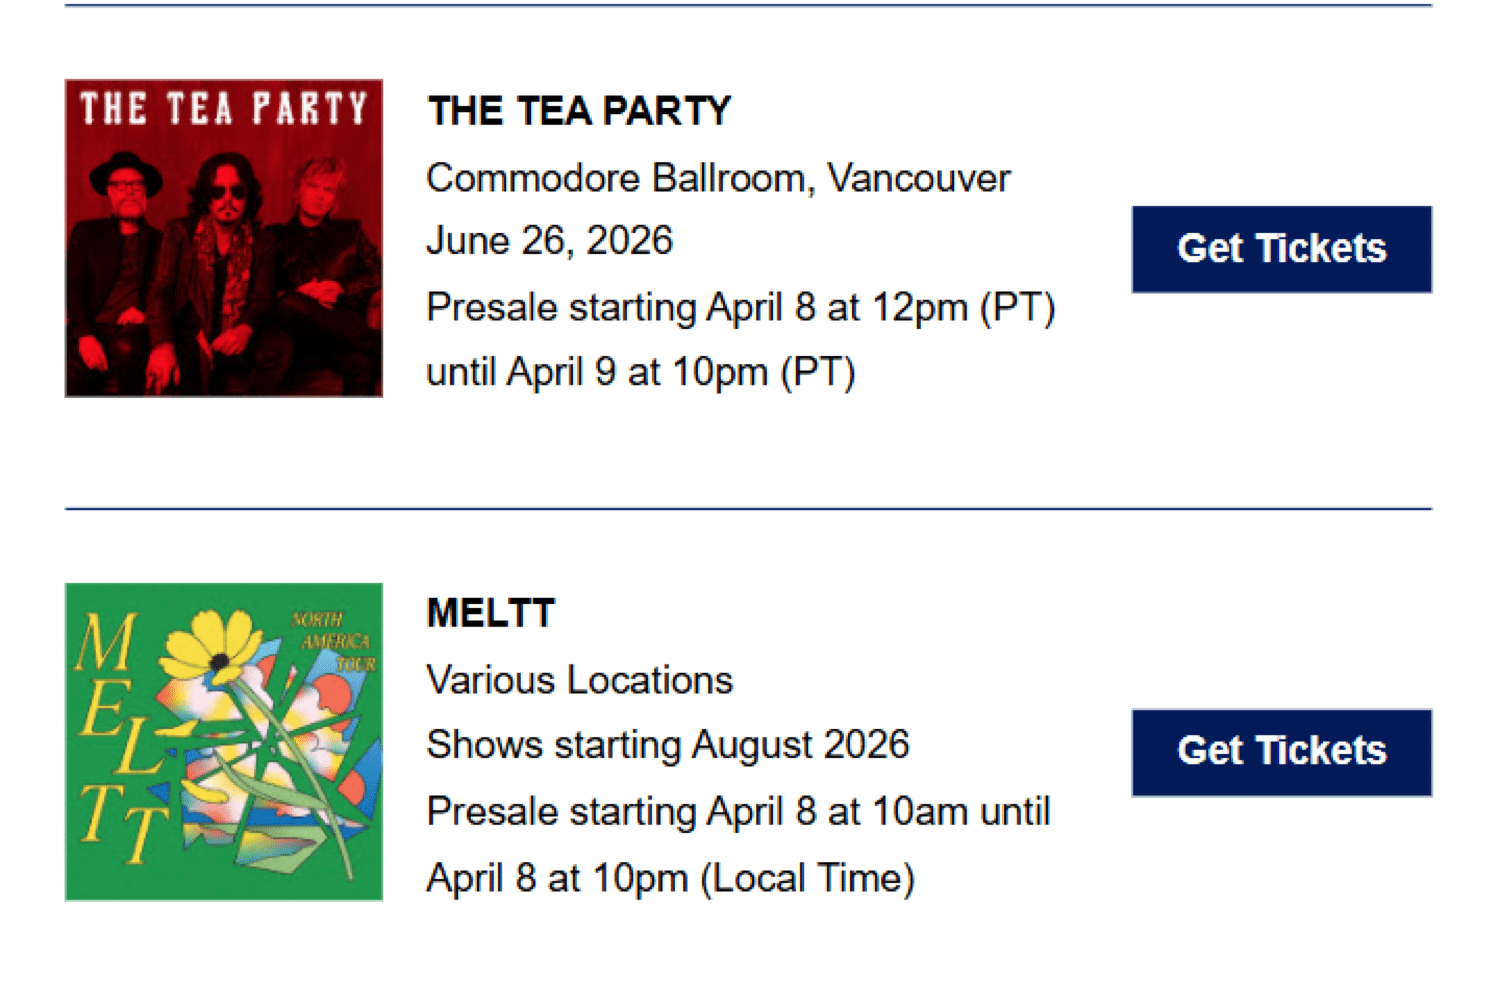Image resolution: width=1500 pixels, height=987 pixels.
Task: Click the Various Locations text
Action: click(579, 680)
